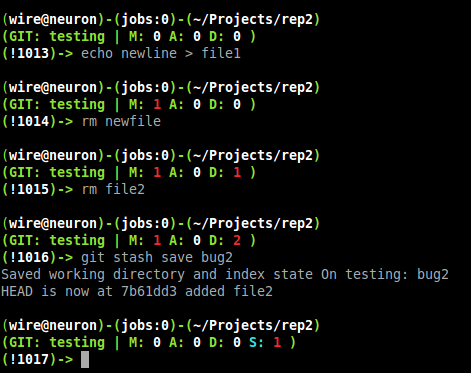Click the command text 'rm file2'
The image size is (471, 373).
[113, 189]
